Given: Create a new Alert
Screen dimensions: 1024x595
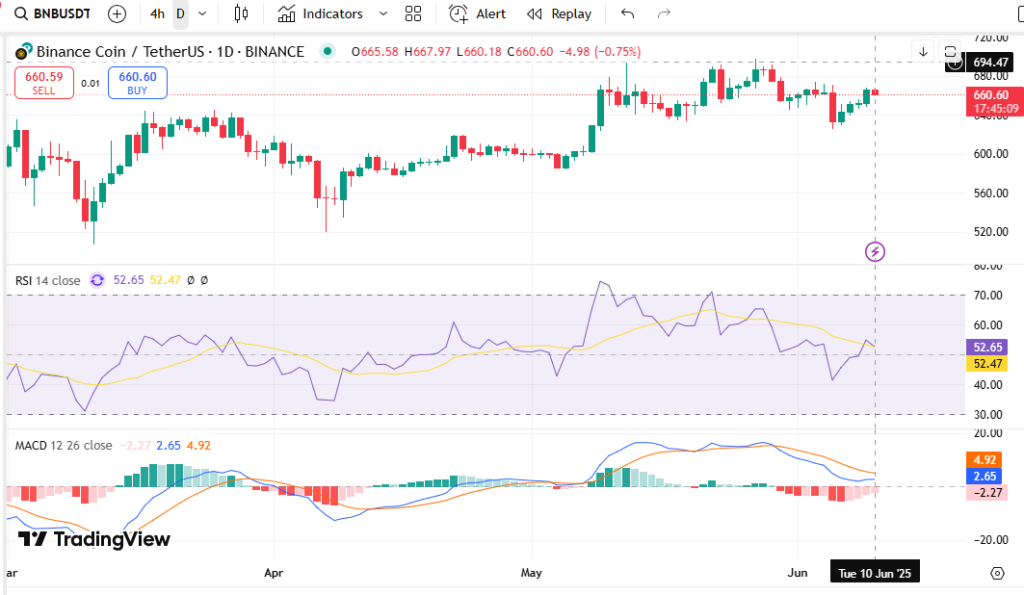Looking at the screenshot, I should click(477, 14).
